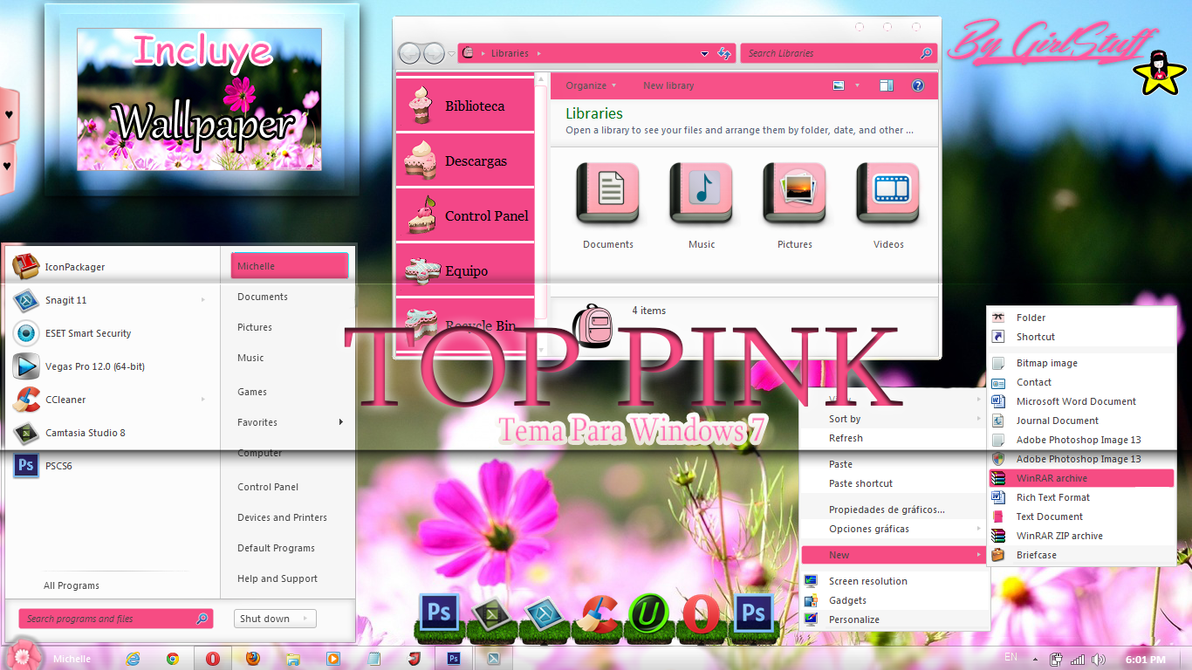Open first Photoshop icon in dock
Image resolution: width=1192 pixels, height=670 pixels.
(439, 613)
